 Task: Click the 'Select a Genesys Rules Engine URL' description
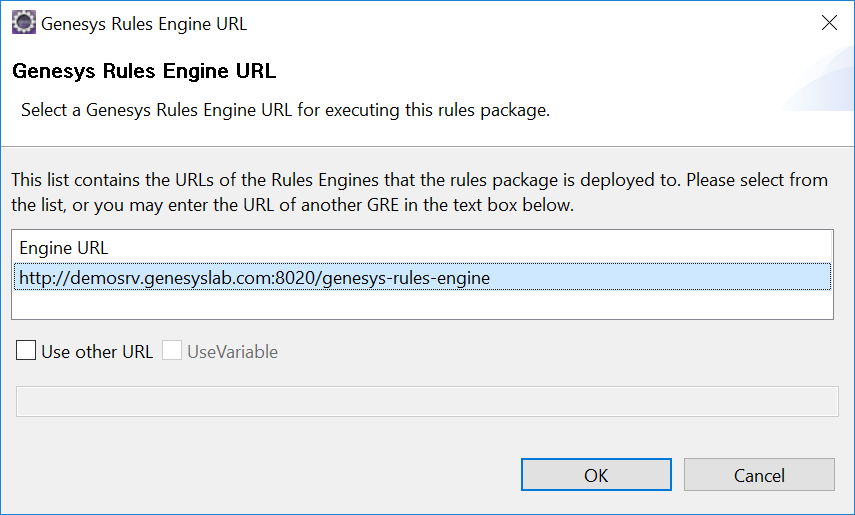click(285, 110)
